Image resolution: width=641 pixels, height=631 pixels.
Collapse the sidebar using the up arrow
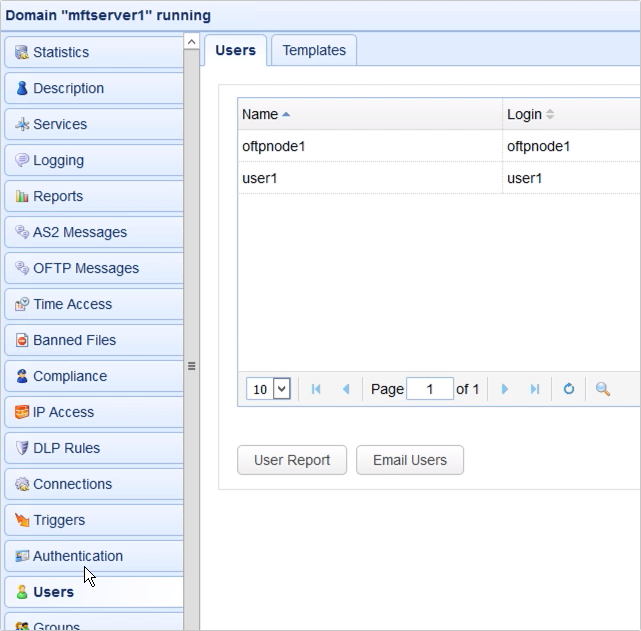pyautogui.click(x=191, y=42)
